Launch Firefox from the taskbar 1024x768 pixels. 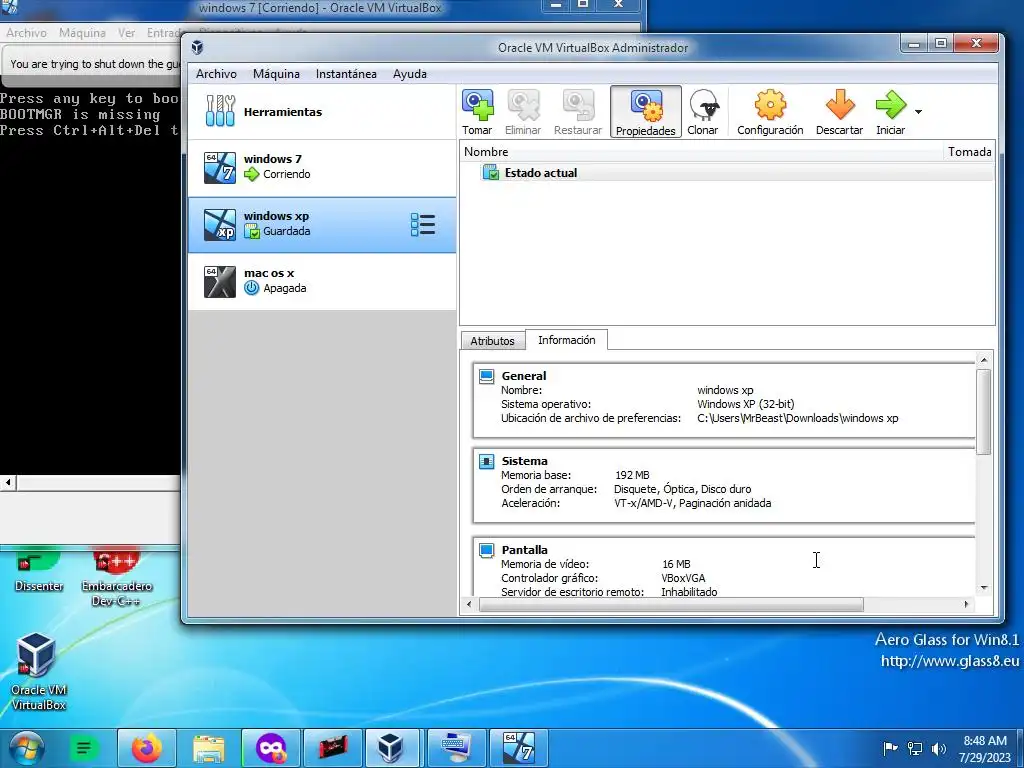coord(146,748)
